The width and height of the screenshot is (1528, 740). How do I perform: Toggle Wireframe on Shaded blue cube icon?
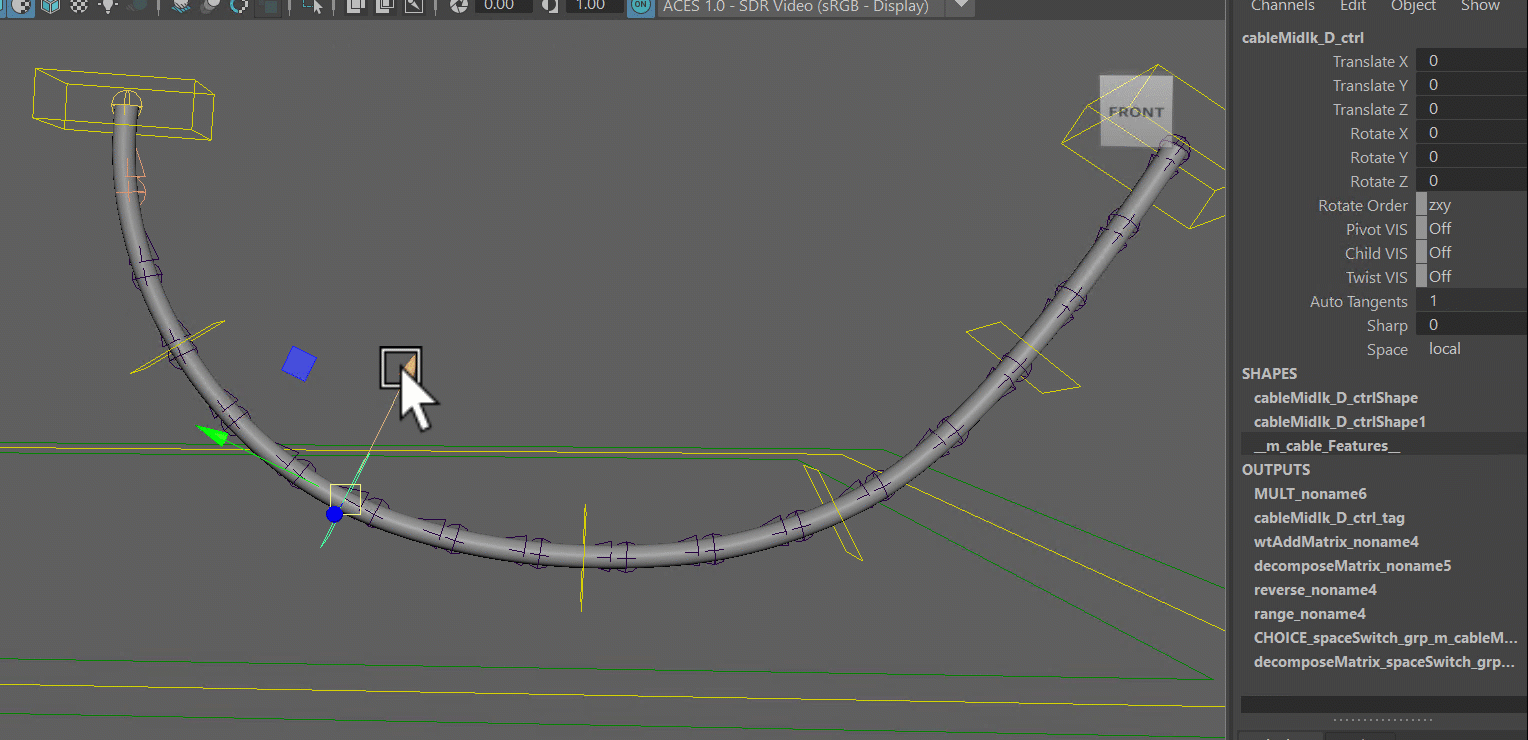50,6
